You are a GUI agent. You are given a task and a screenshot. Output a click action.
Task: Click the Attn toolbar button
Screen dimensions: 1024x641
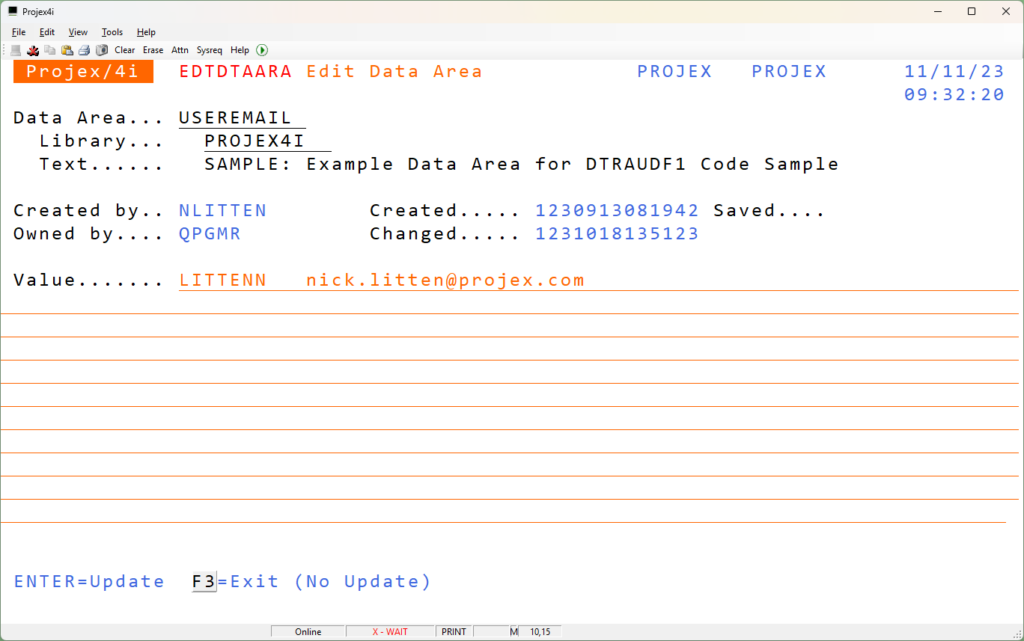click(180, 50)
